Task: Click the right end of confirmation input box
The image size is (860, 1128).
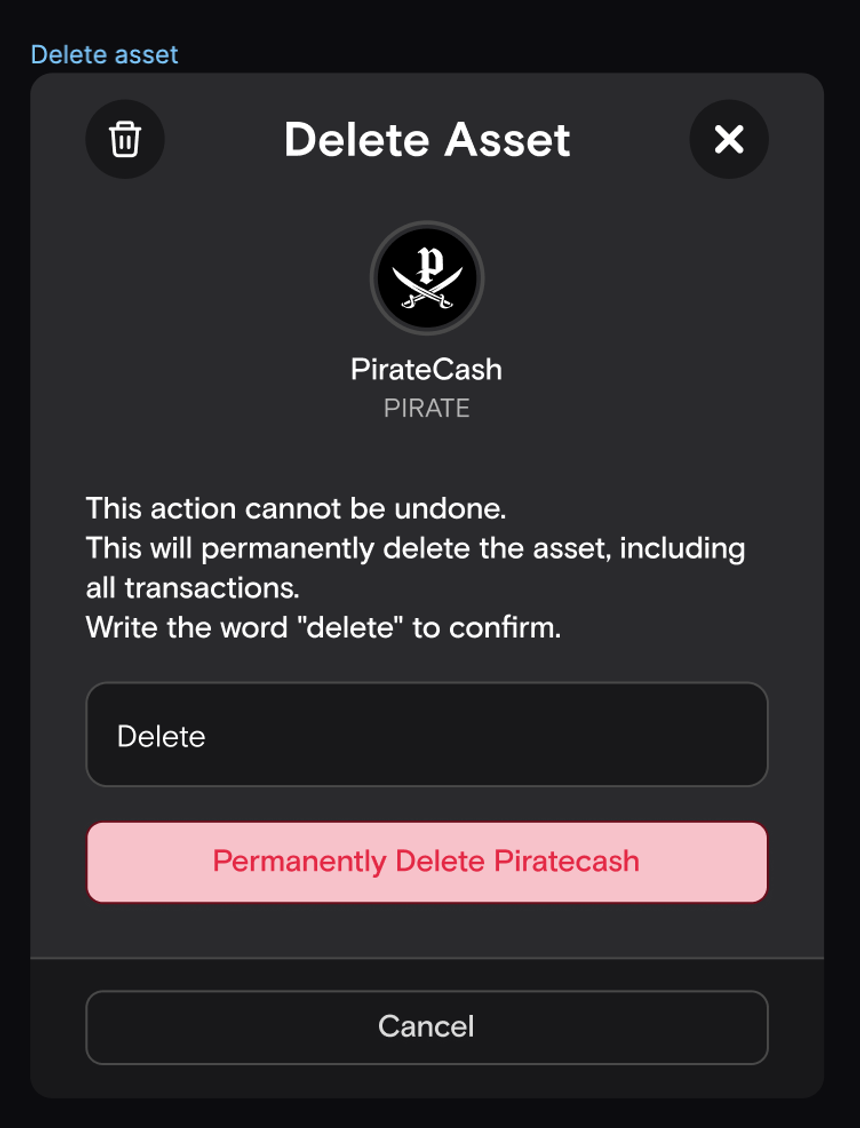Action: 740,736
